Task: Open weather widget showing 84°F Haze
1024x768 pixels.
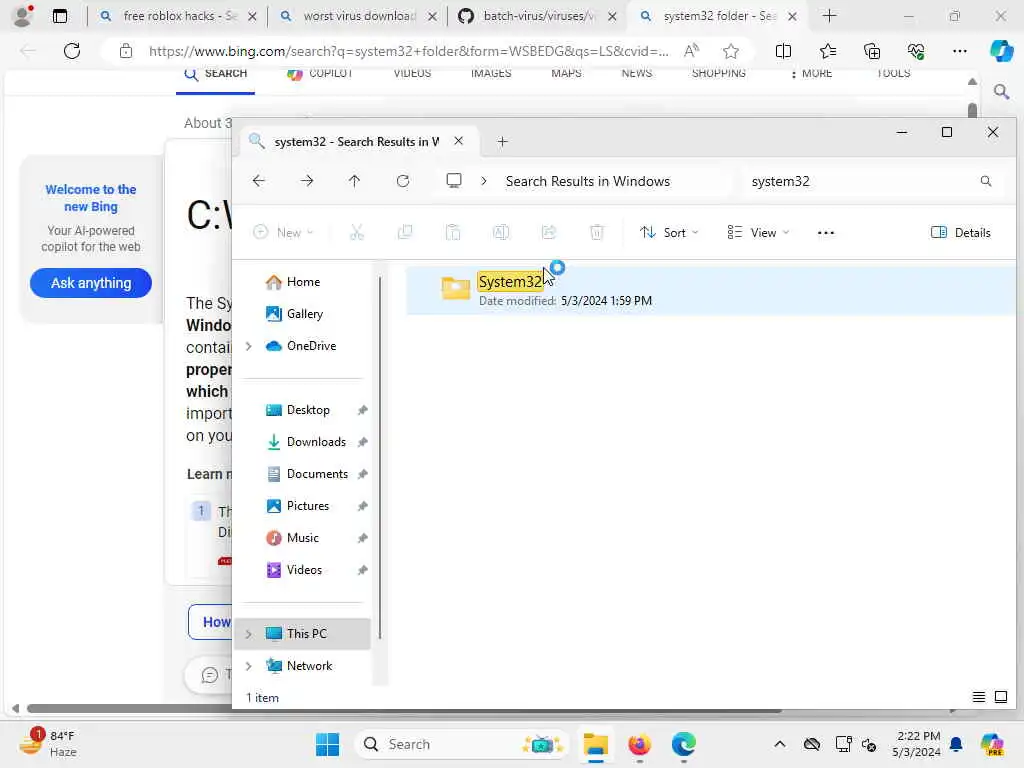Action: [x=48, y=744]
